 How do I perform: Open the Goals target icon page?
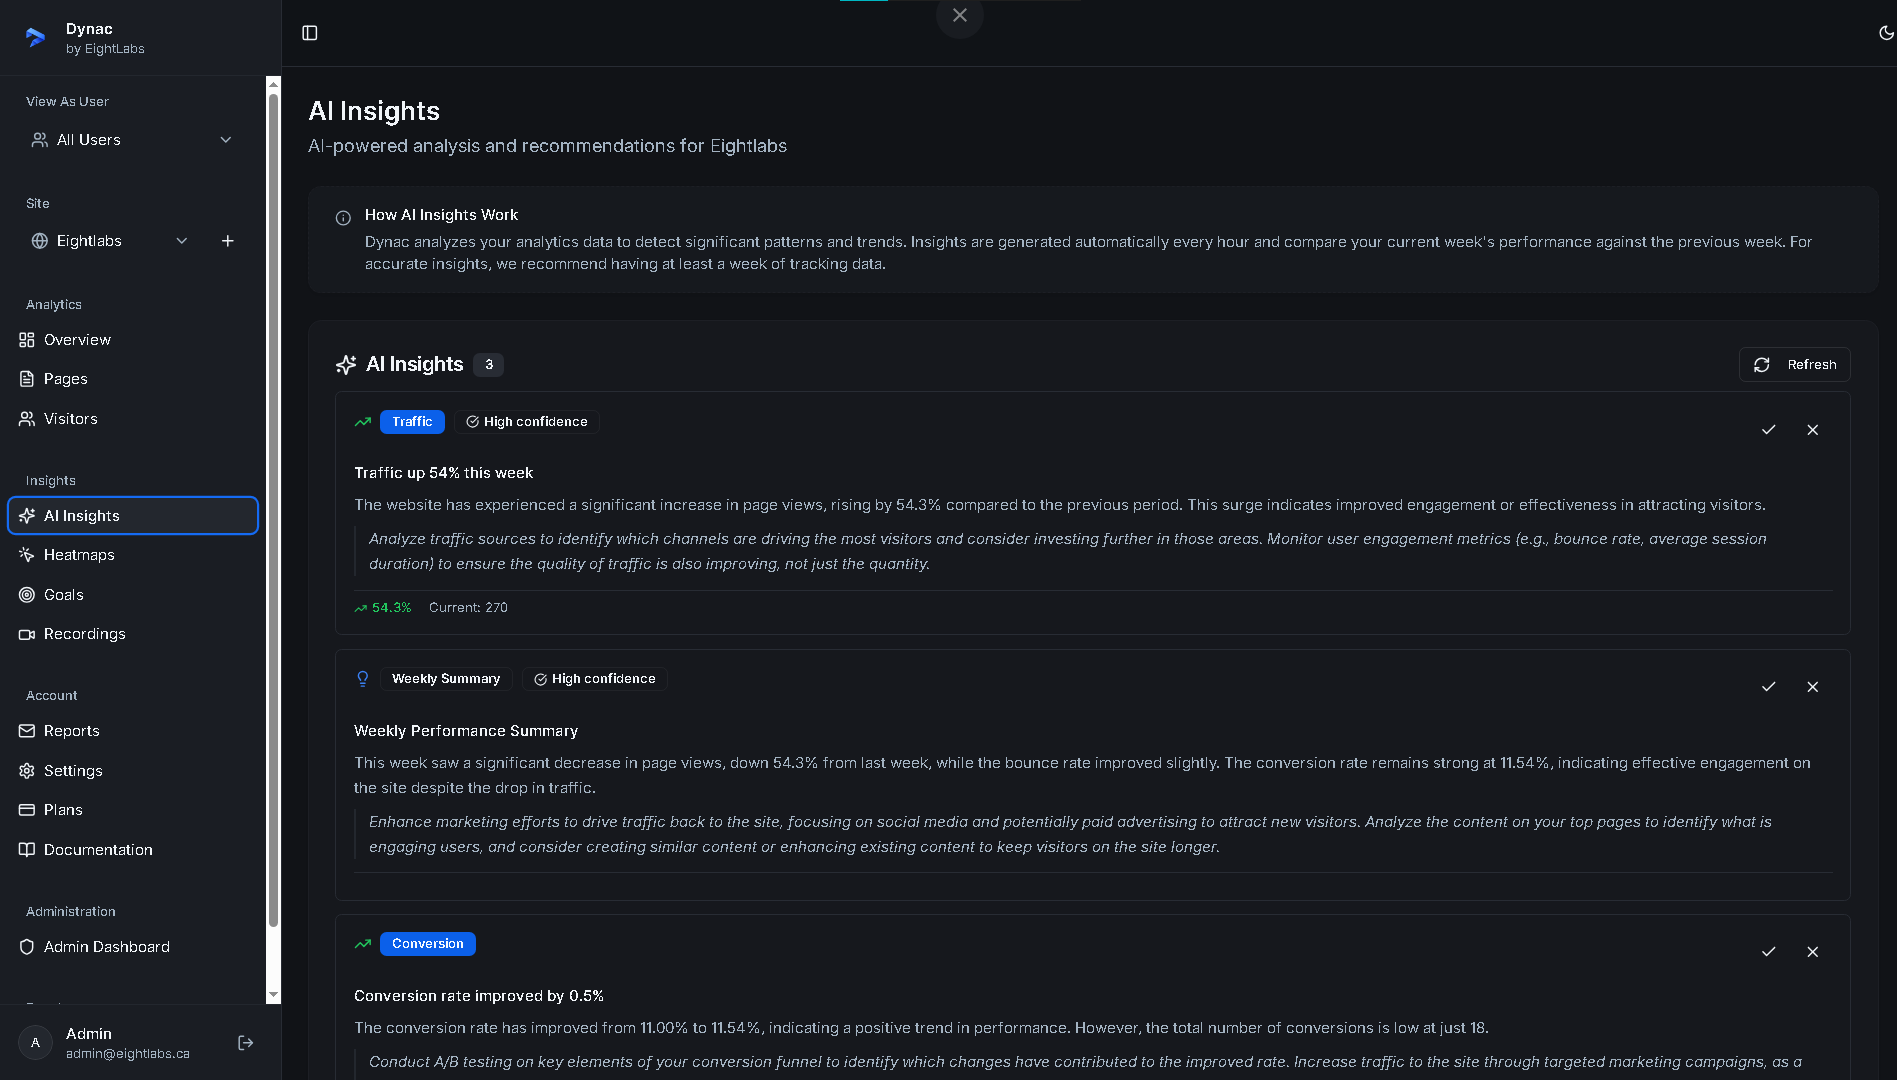click(27, 595)
